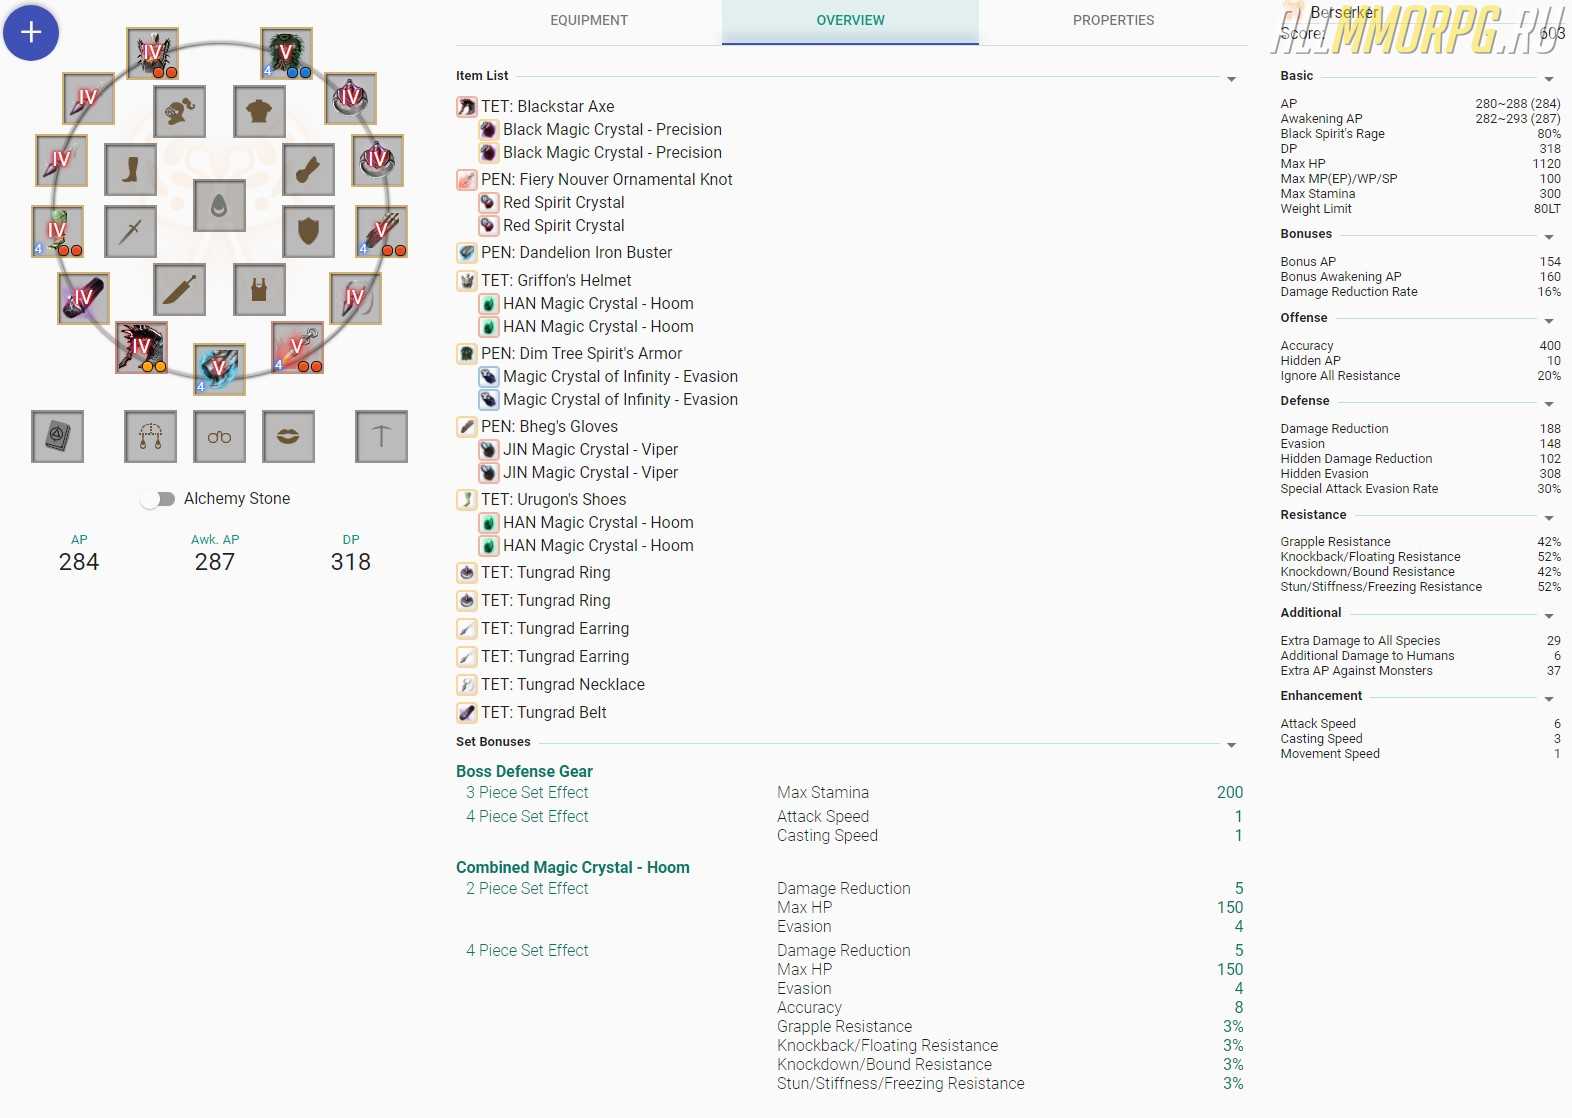
Task: Open the lips costume slot icon
Action: click(288, 437)
